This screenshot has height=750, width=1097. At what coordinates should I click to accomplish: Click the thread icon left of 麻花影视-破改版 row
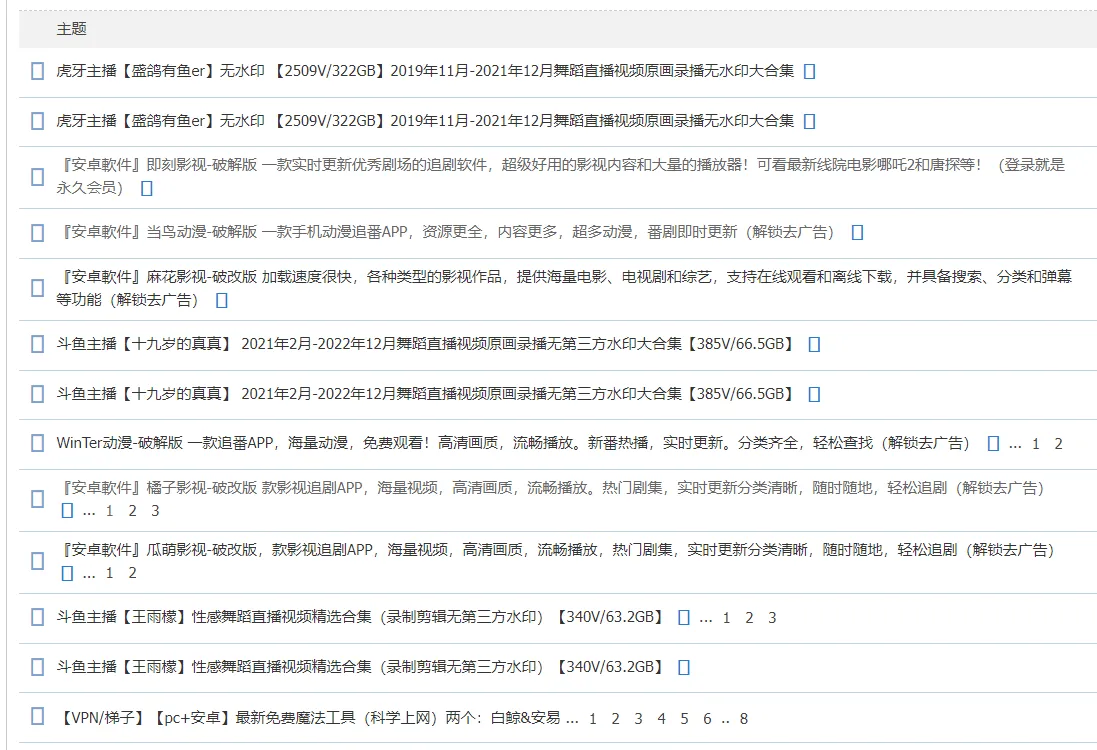coord(38,288)
